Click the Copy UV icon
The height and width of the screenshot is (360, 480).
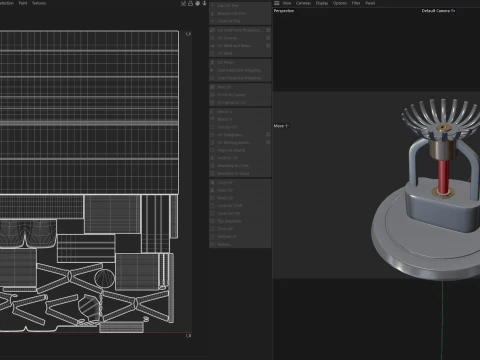(212, 182)
